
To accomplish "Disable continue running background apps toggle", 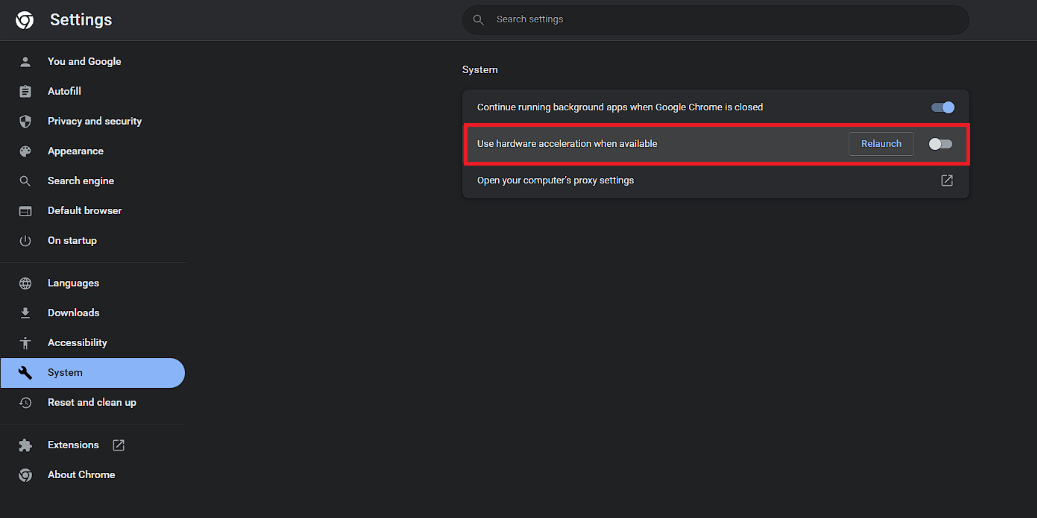I will pos(942,107).
